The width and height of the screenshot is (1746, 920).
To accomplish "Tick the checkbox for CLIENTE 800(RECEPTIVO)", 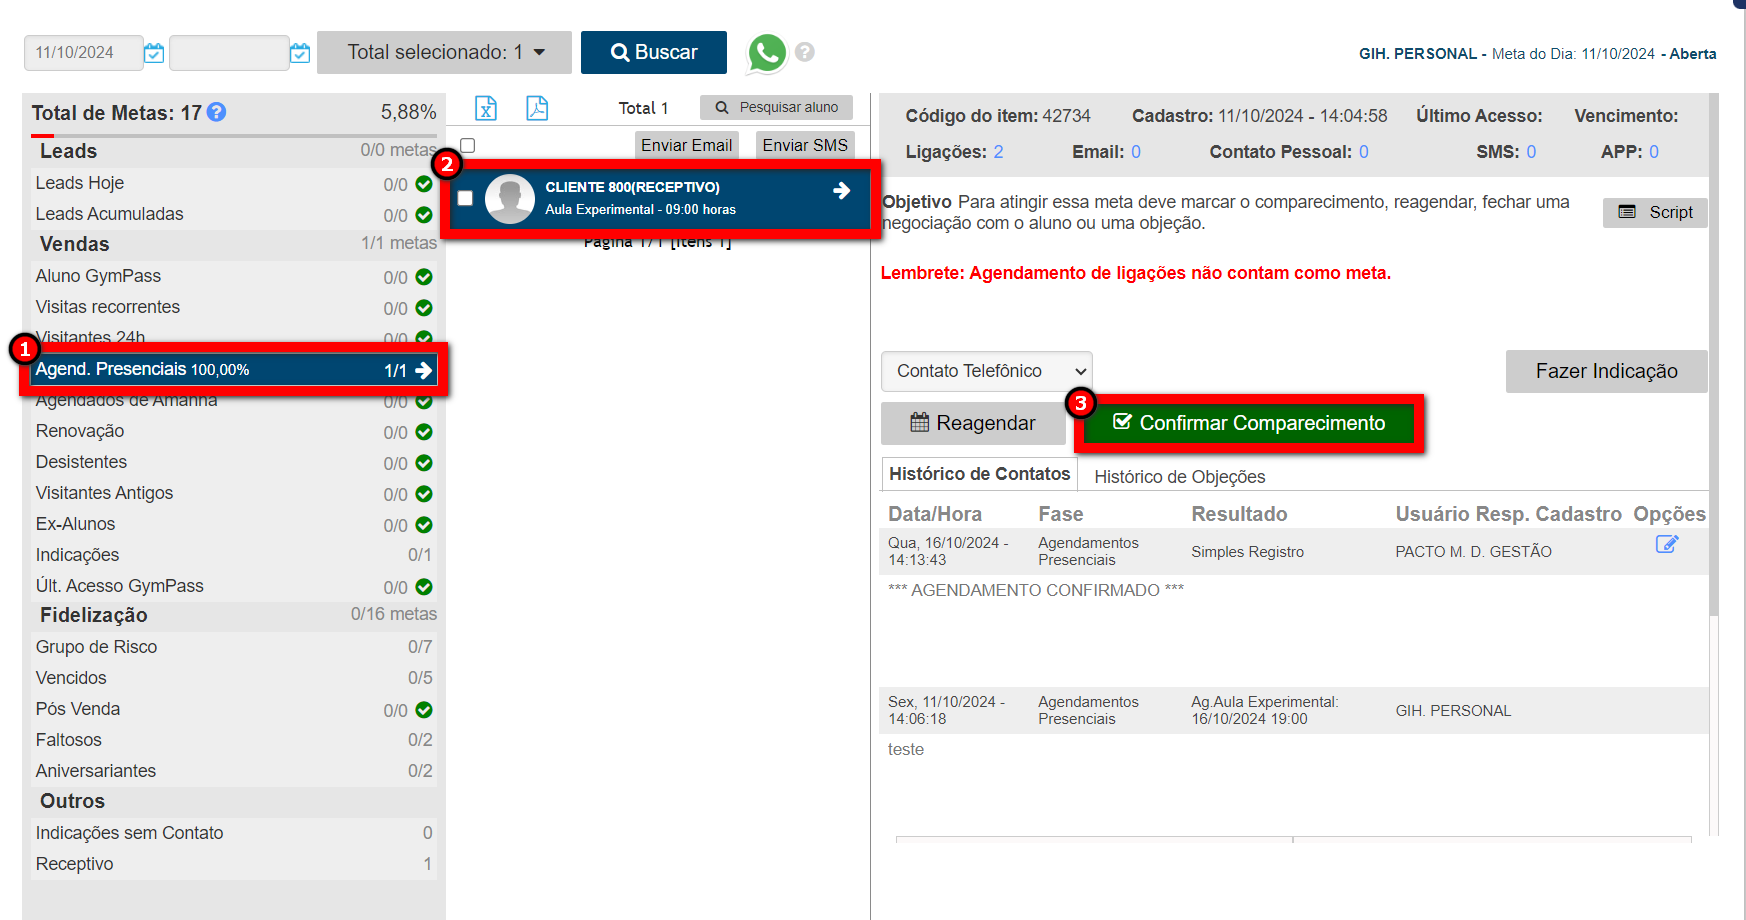I will (465, 198).
